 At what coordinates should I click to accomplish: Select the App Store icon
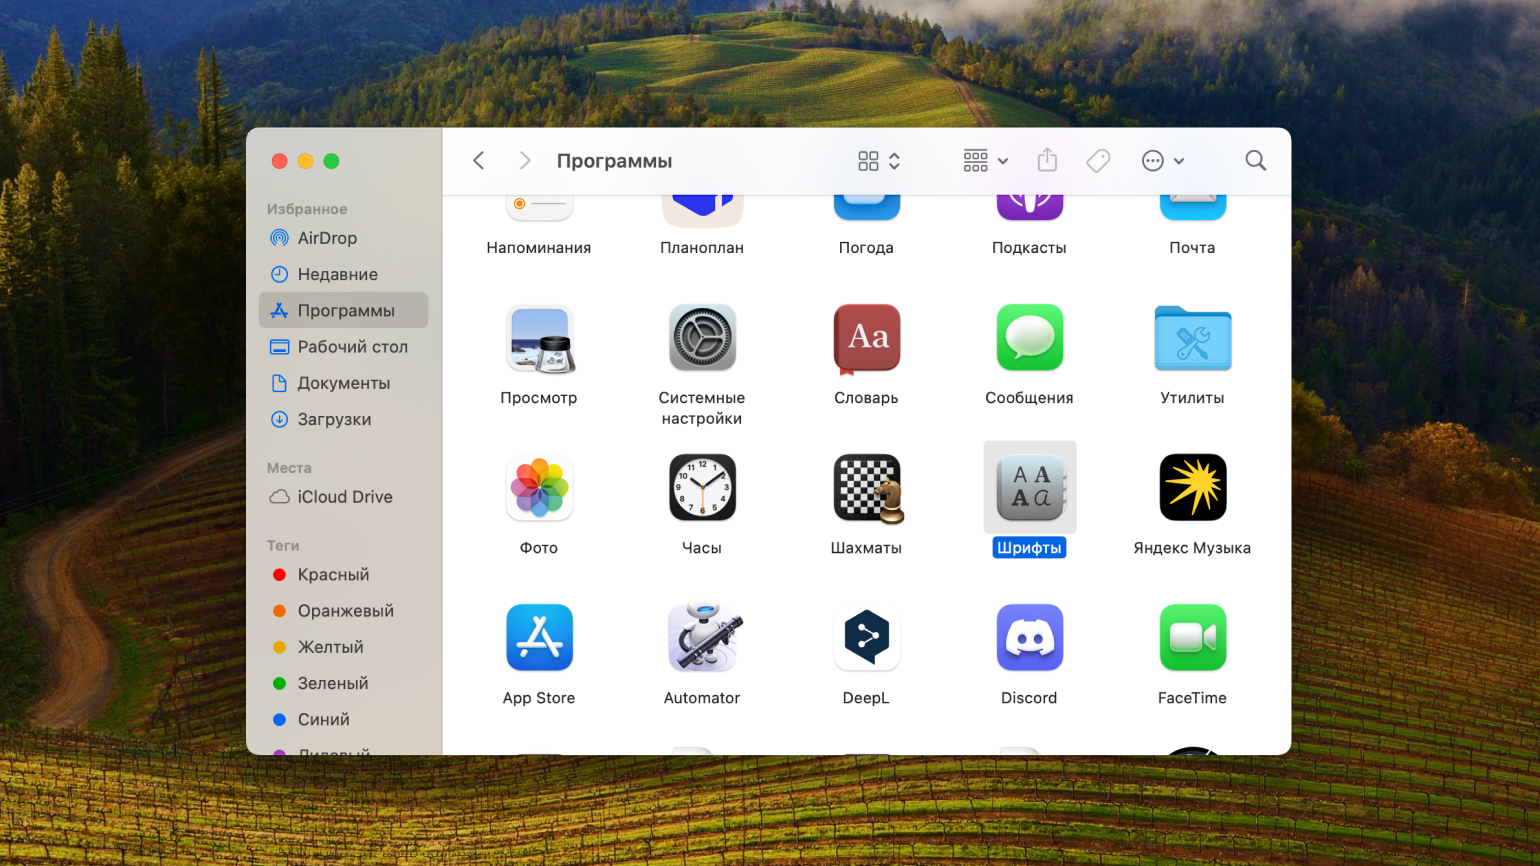coord(539,638)
